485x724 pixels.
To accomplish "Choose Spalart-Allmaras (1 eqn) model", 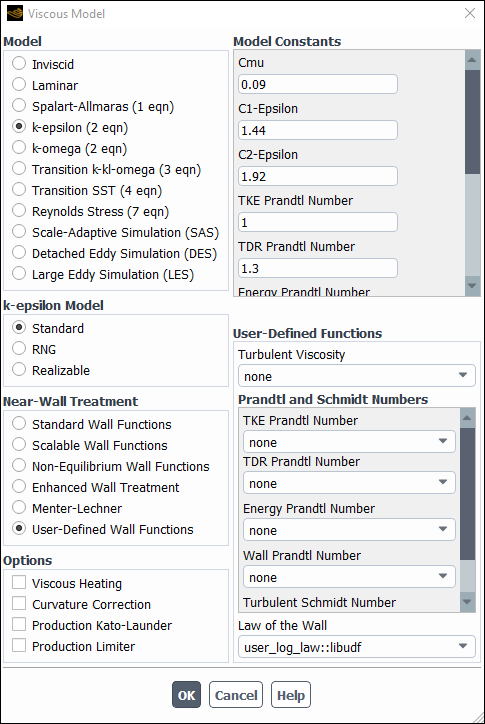I will [x=19, y=105].
